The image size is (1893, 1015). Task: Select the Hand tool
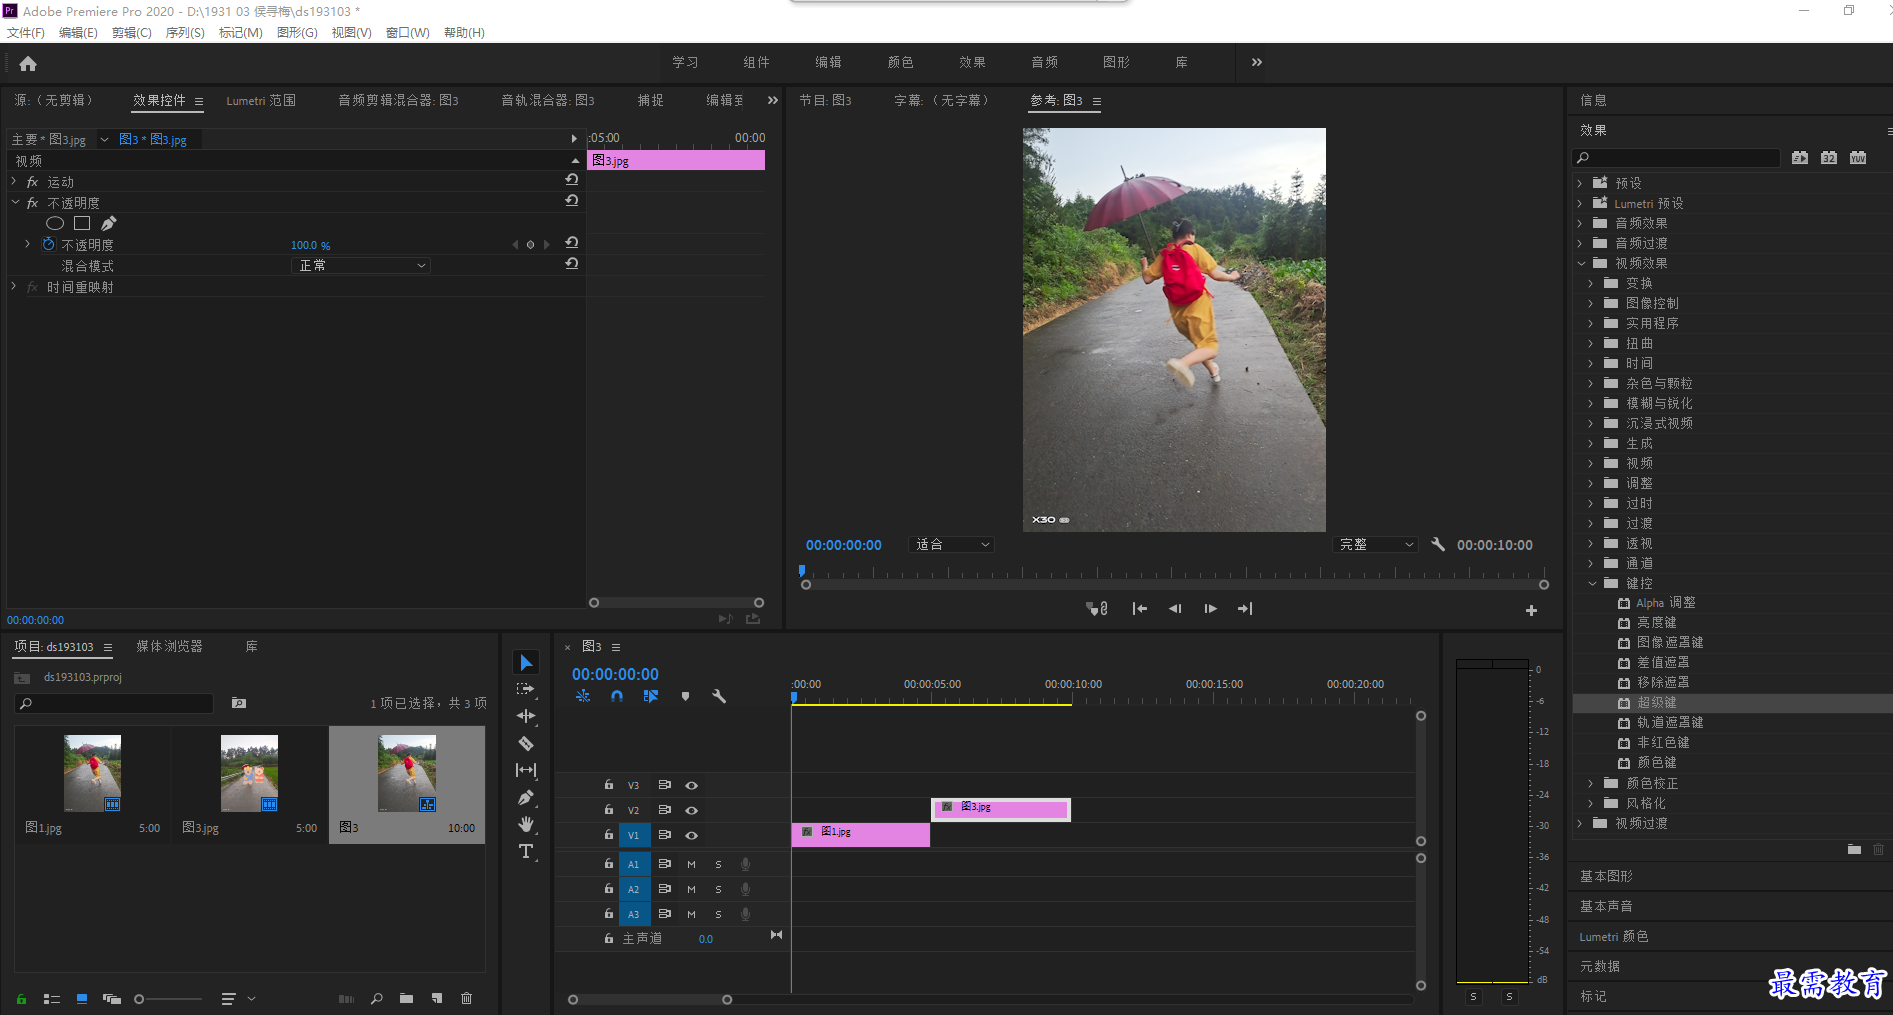(x=526, y=824)
